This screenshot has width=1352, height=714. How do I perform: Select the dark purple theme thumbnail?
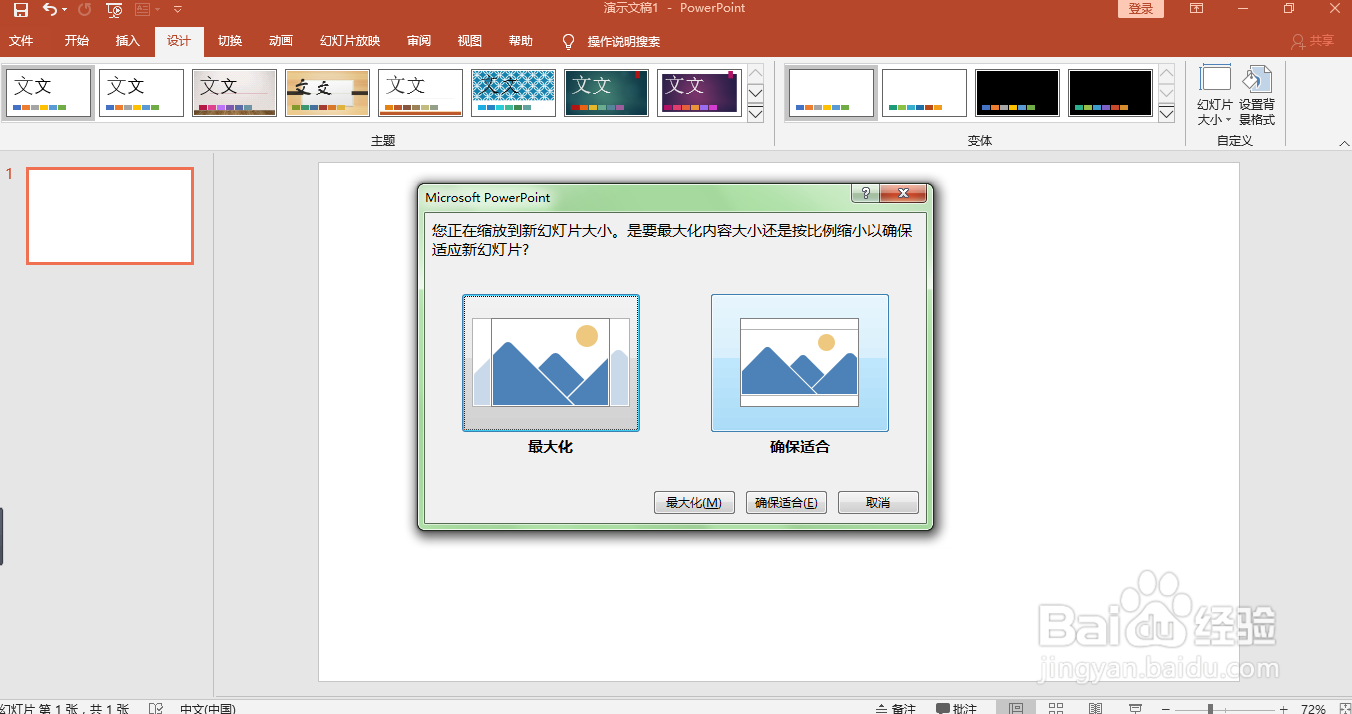(700, 93)
